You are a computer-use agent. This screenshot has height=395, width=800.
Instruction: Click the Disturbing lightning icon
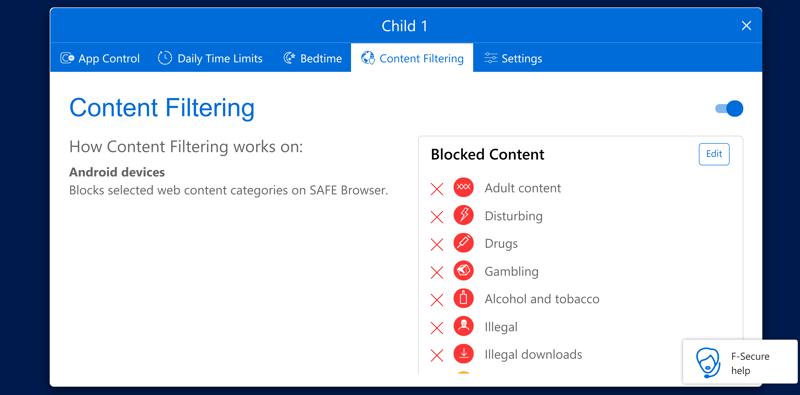[x=463, y=215]
